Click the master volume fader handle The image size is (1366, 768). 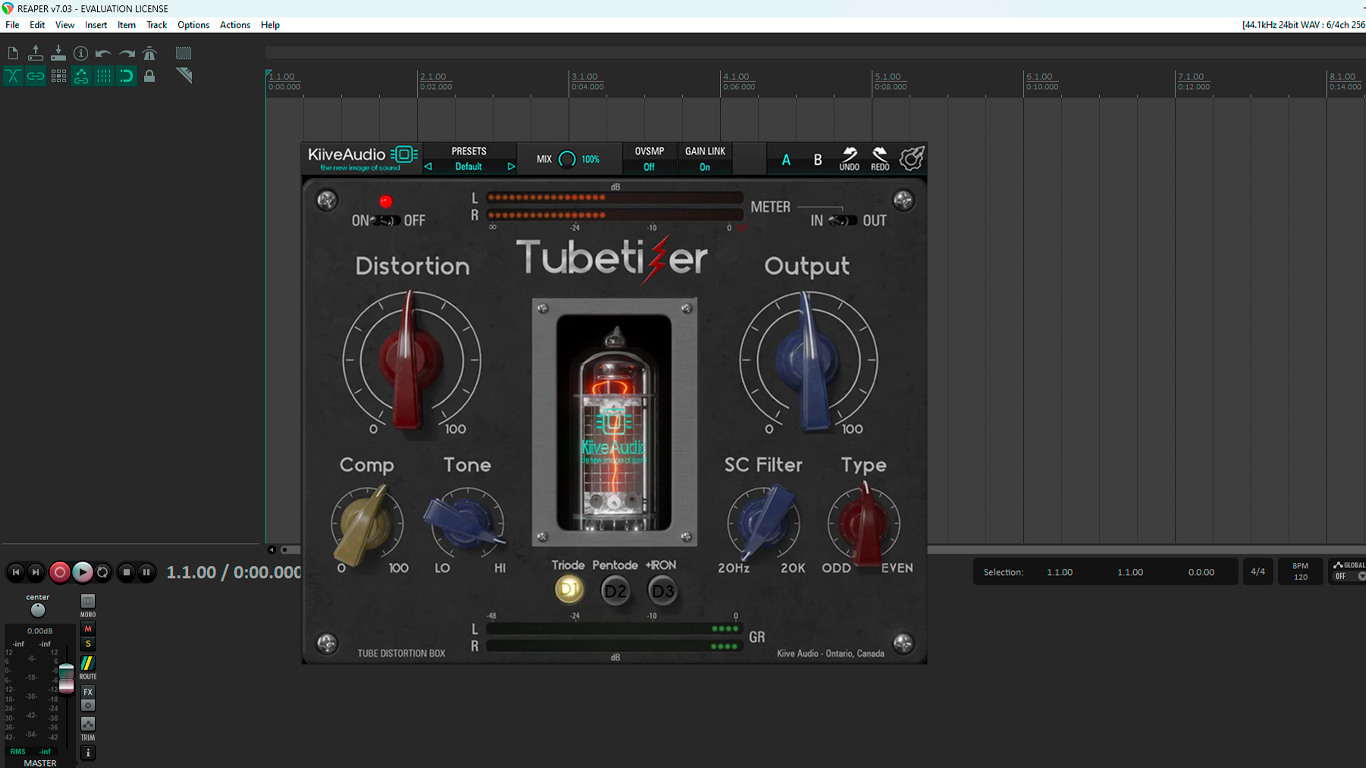tap(66, 677)
